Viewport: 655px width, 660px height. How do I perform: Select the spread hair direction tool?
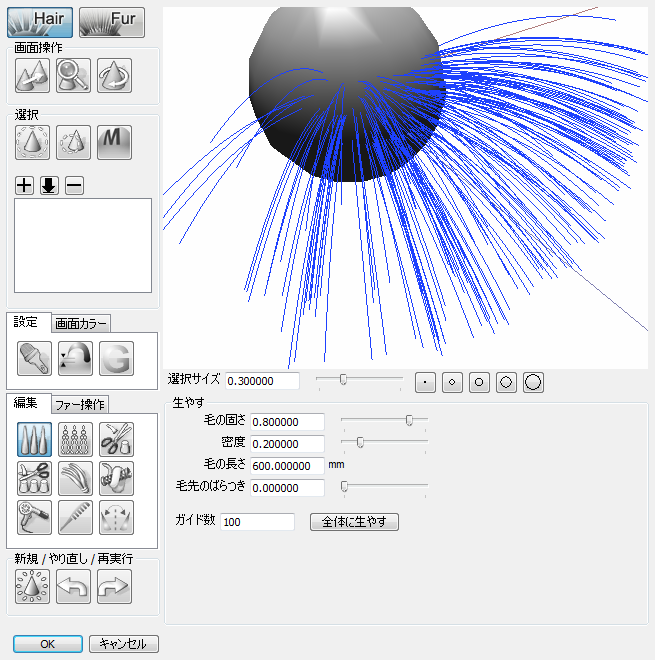(117, 517)
